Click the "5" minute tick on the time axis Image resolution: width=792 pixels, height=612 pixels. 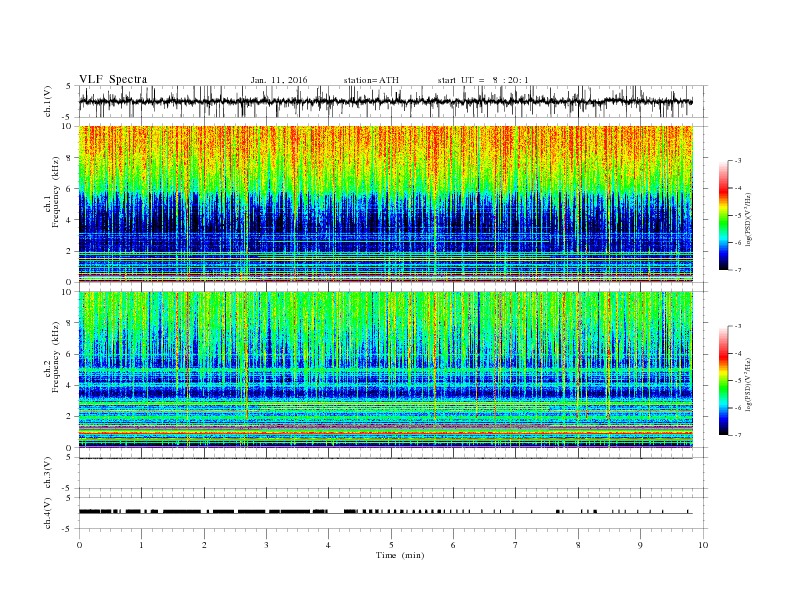coord(391,545)
